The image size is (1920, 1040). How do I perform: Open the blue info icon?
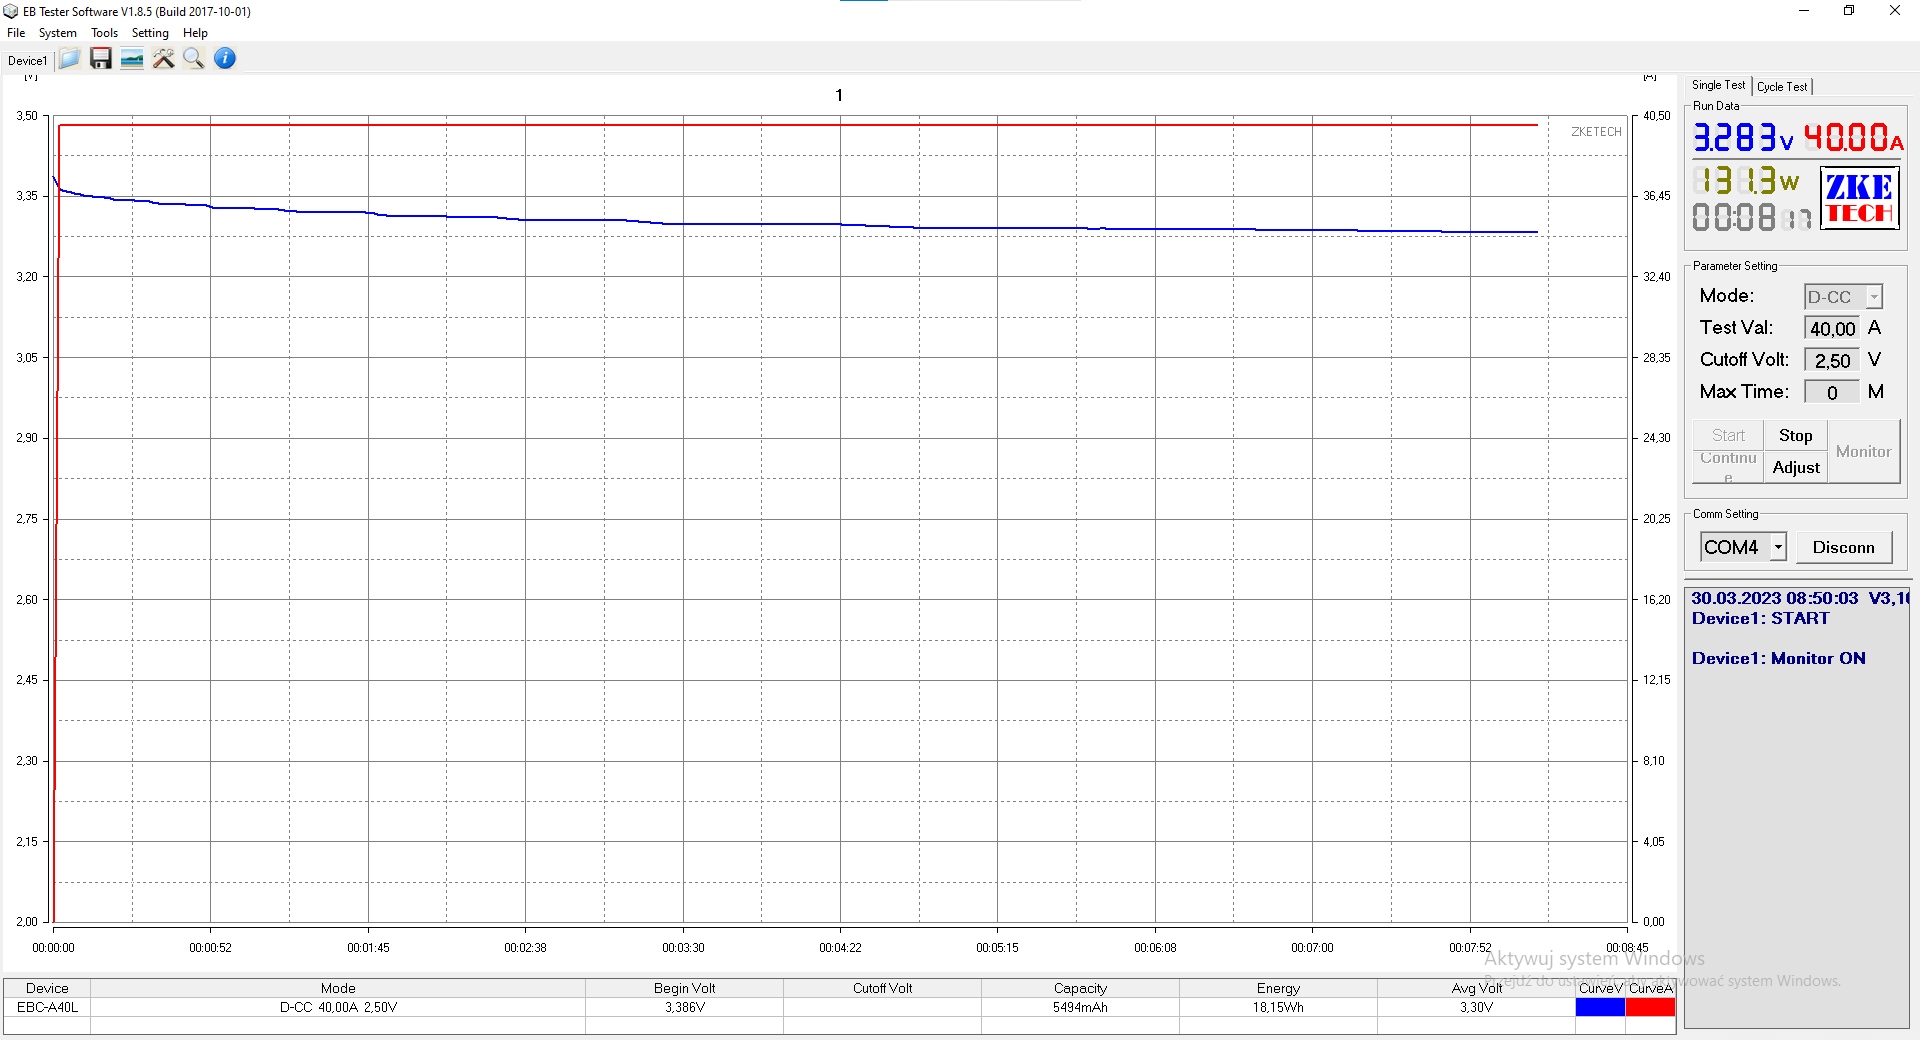(x=225, y=59)
